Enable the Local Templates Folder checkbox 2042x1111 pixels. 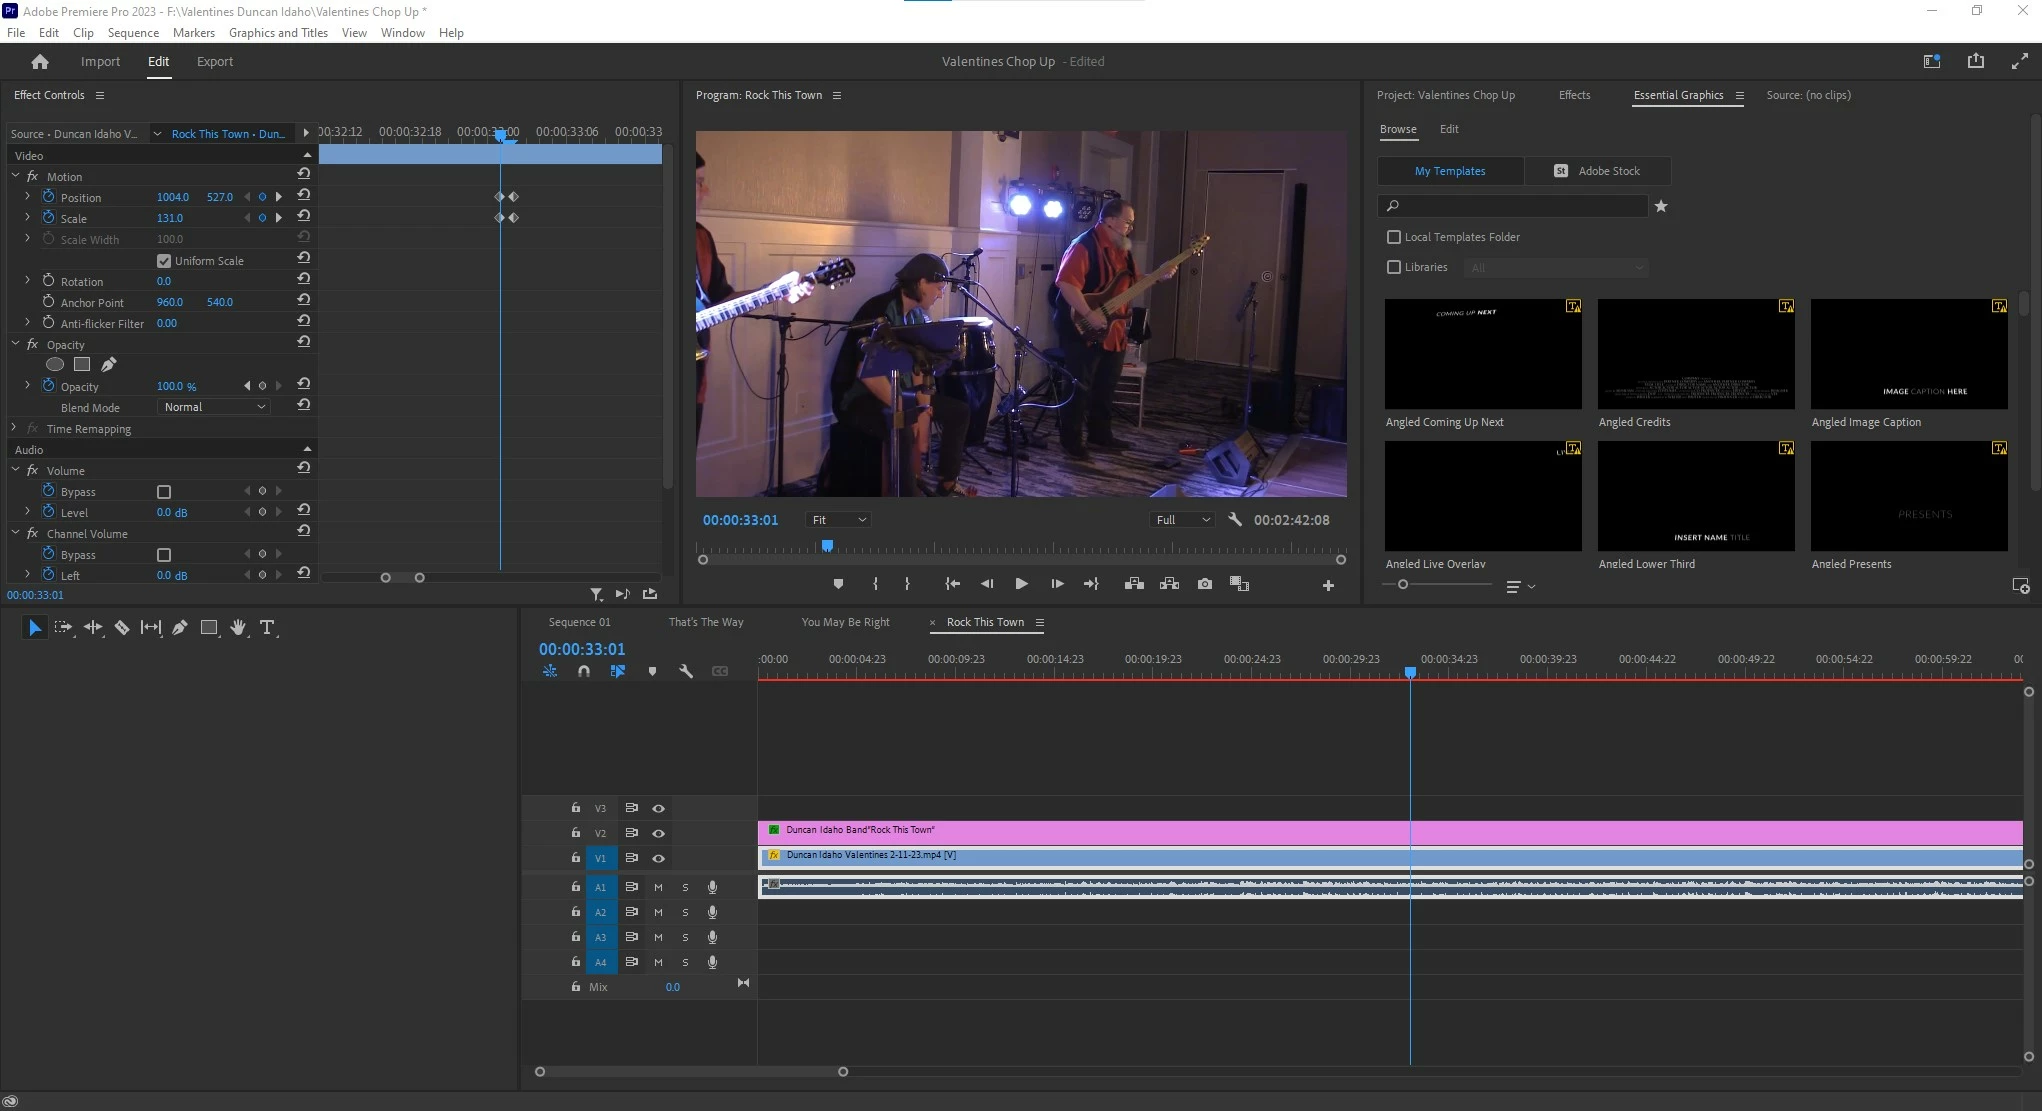tap(1394, 237)
